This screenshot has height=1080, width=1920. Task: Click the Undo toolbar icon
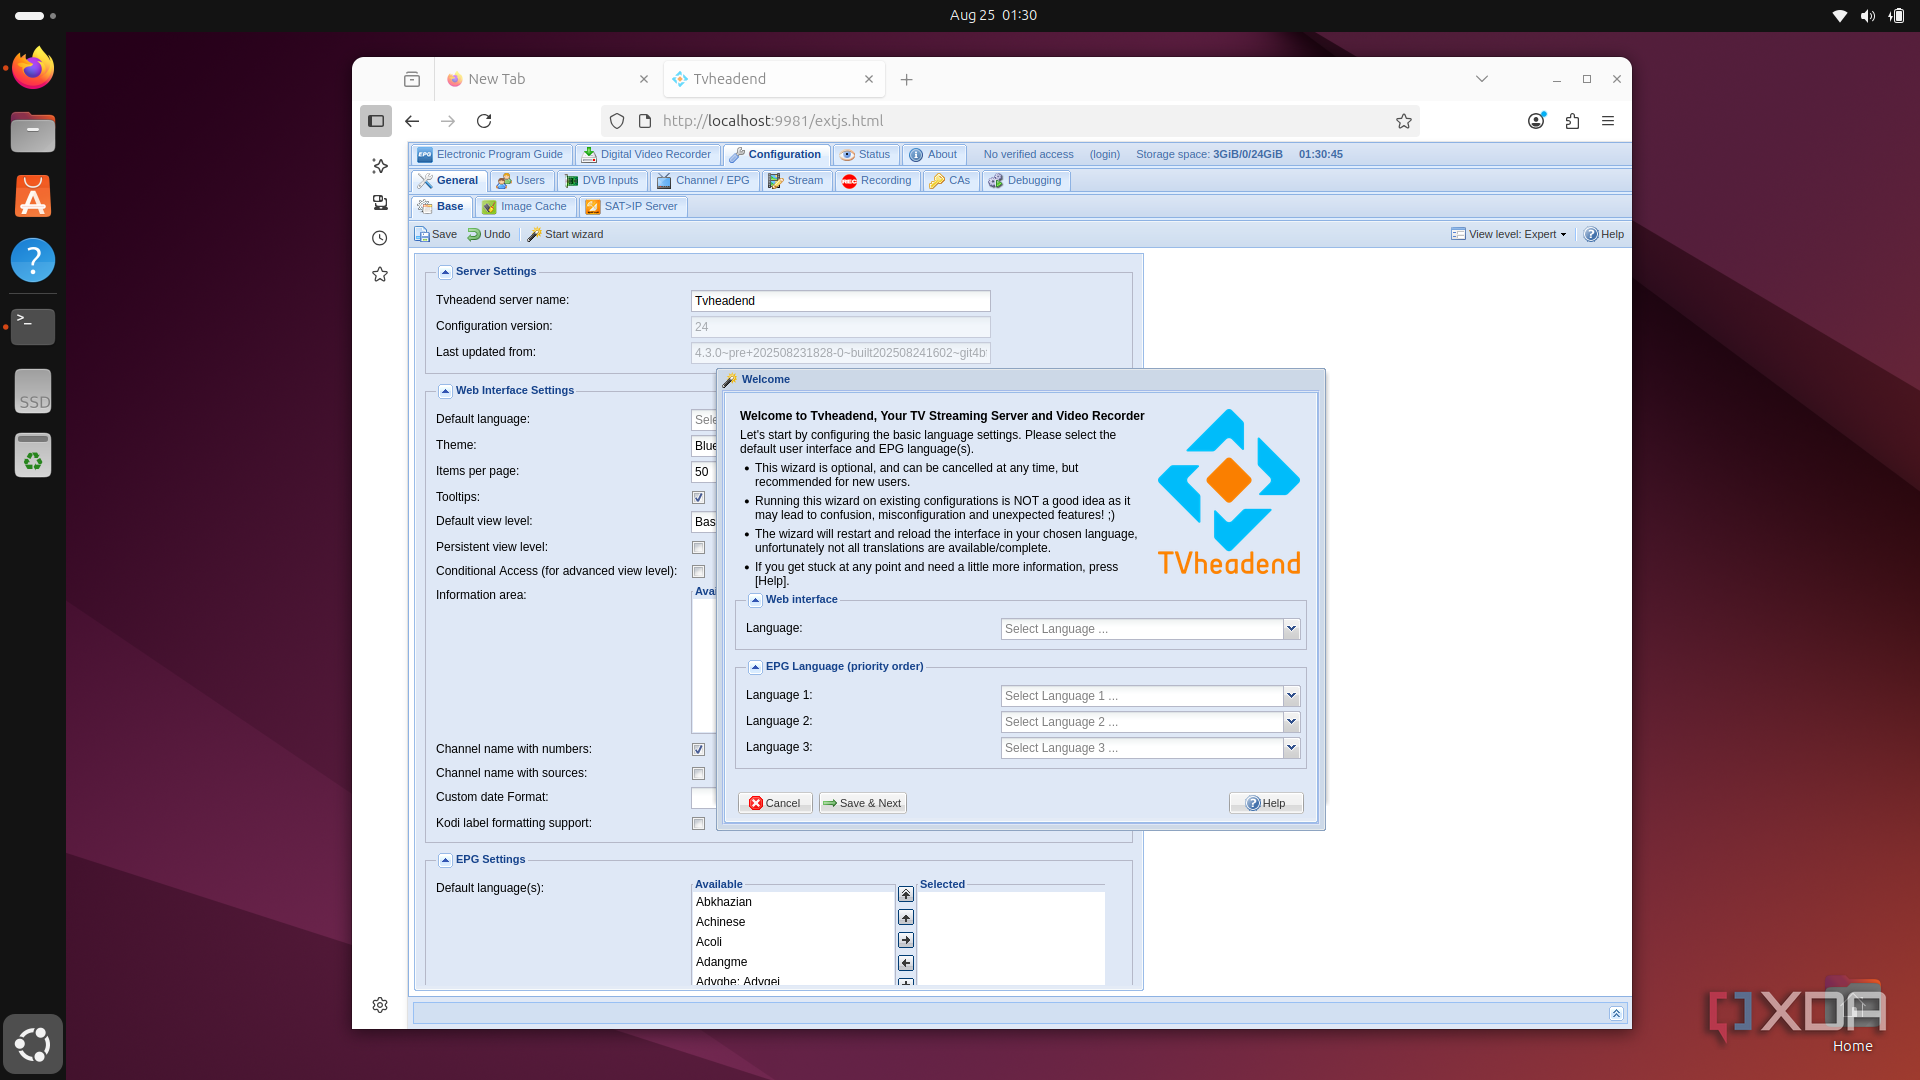tap(475, 234)
